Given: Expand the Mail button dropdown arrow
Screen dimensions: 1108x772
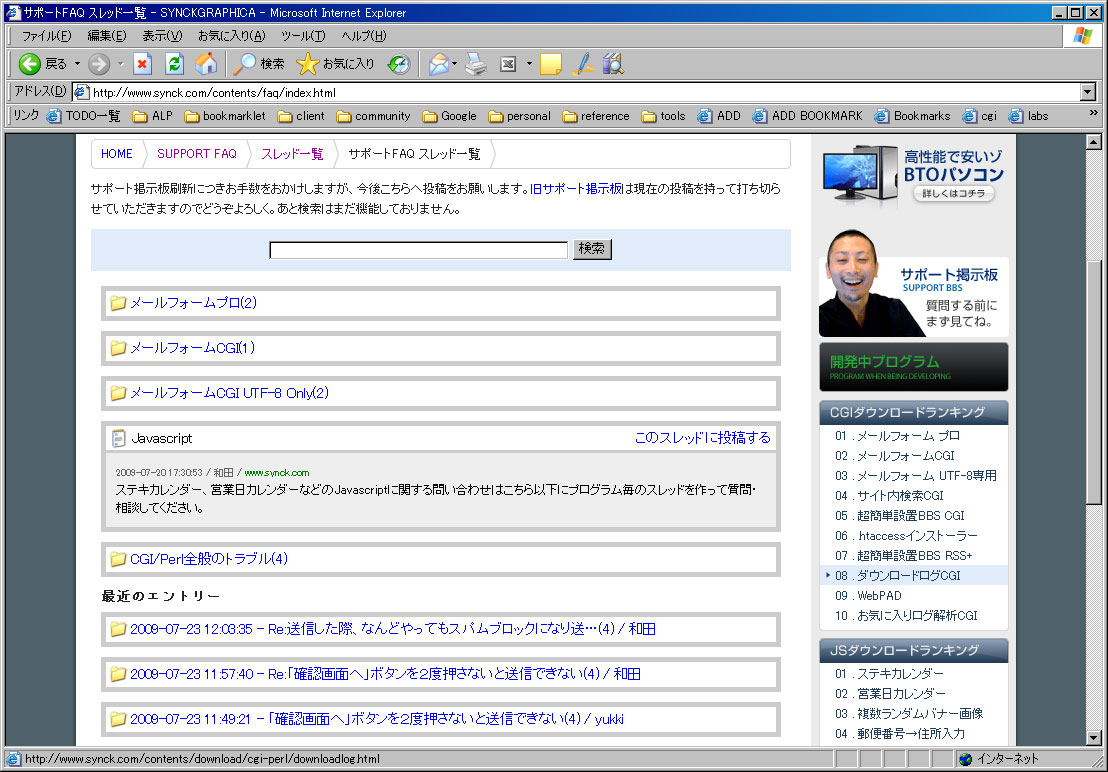Looking at the screenshot, I should (x=454, y=64).
